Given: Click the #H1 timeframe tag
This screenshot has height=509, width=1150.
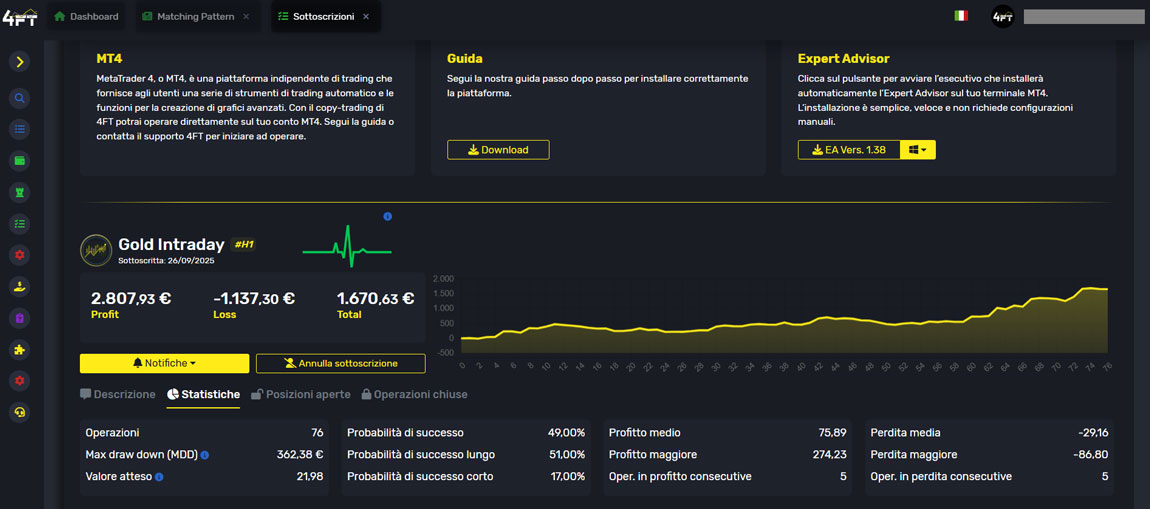Looking at the screenshot, I should [x=244, y=244].
